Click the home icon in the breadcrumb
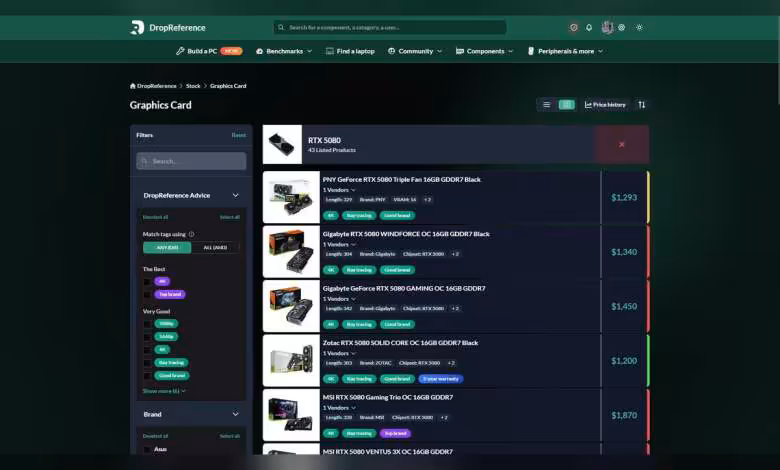 click(133, 86)
